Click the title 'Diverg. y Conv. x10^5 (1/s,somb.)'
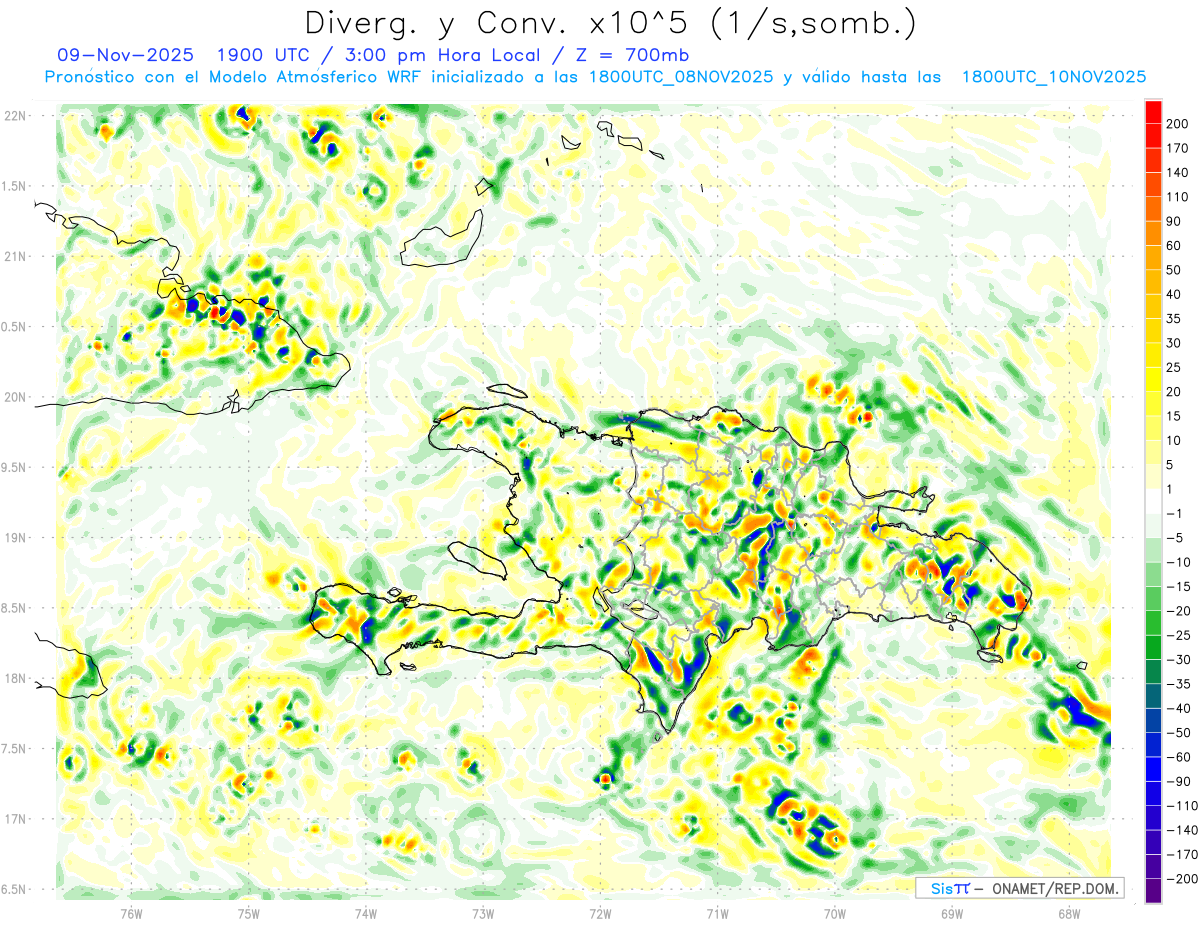Viewport: 1200px width, 927px height. point(610,23)
